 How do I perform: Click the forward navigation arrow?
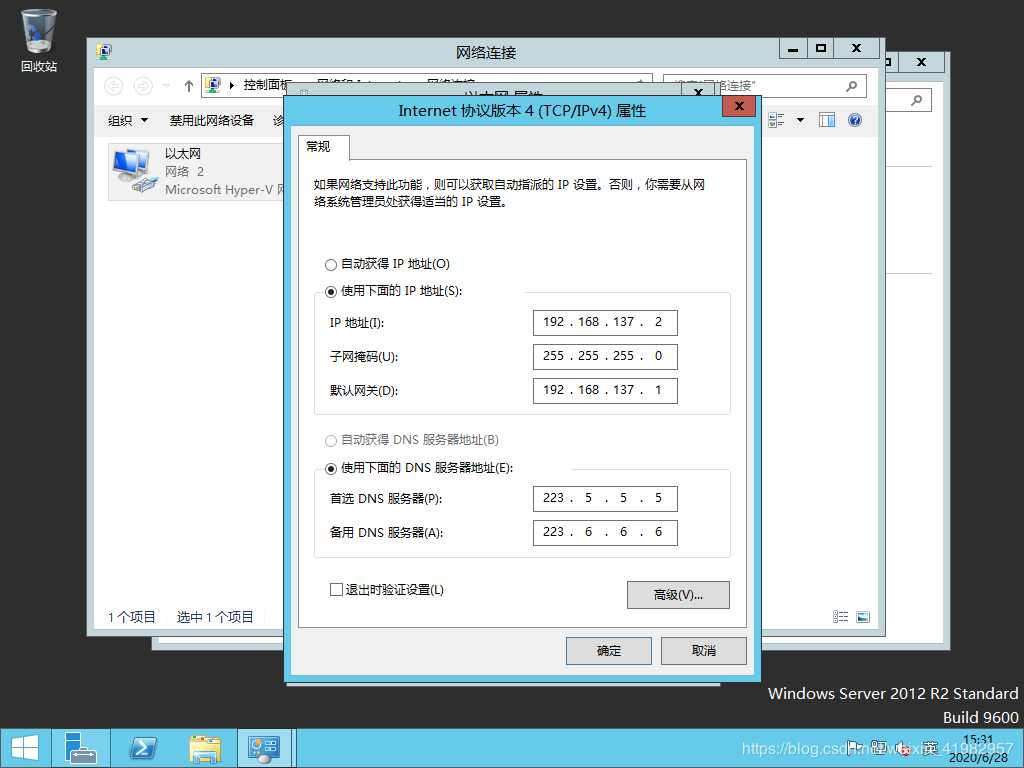pyautogui.click(x=142, y=86)
